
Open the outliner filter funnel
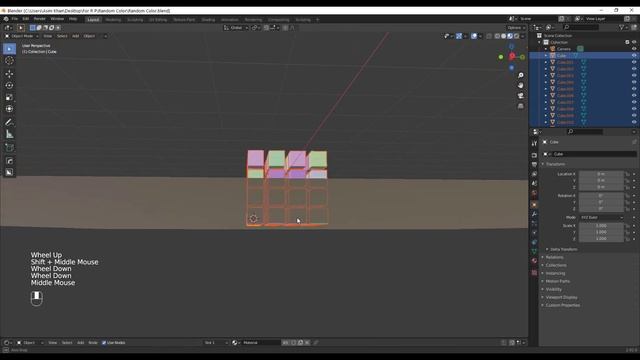coord(622,27)
